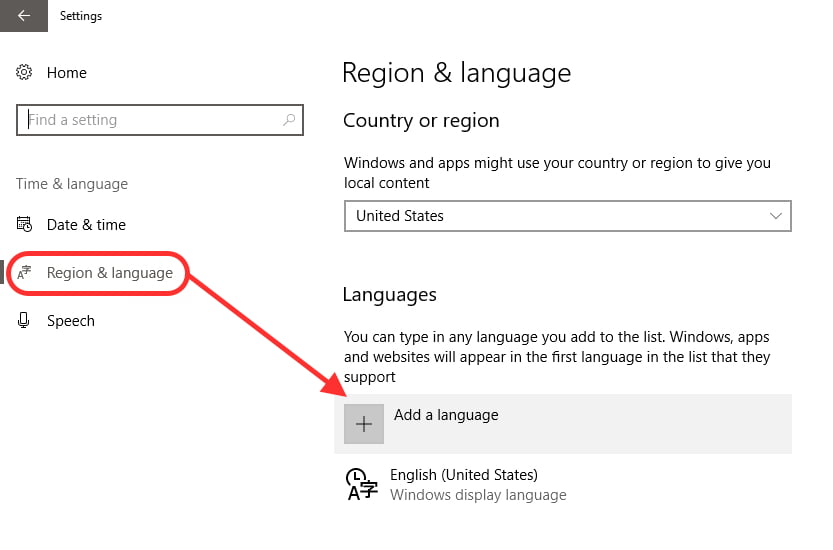833x550 pixels.
Task: Open Speech settings
Action: coord(71,321)
